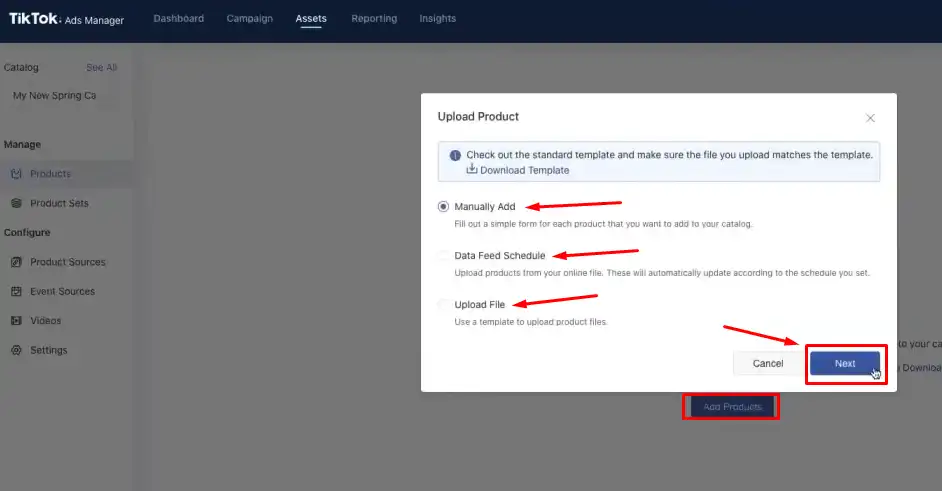Click the Download Template link
Screen dimensions: 942x491
pyautogui.click(x=524, y=170)
